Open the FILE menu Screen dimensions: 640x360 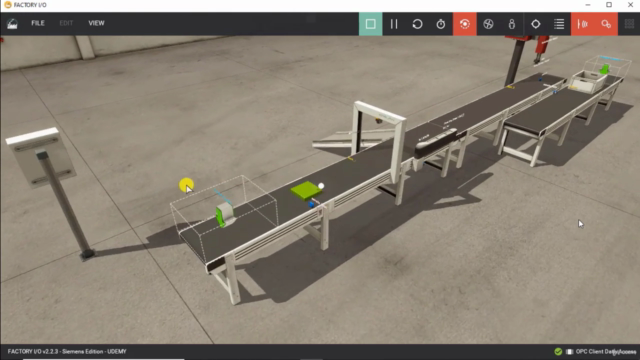38,23
